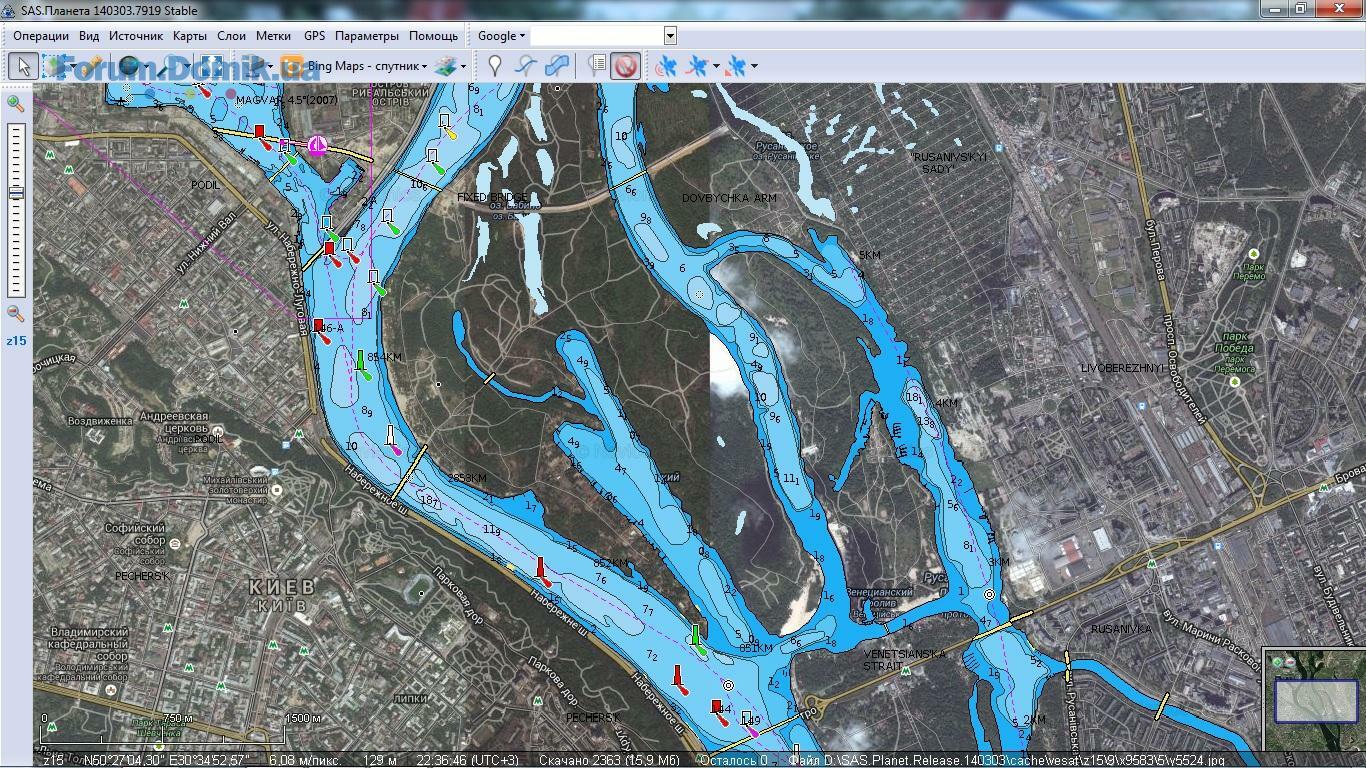Click the 750 м scale bar label
Screen dimensions: 1366x768
pos(178,719)
